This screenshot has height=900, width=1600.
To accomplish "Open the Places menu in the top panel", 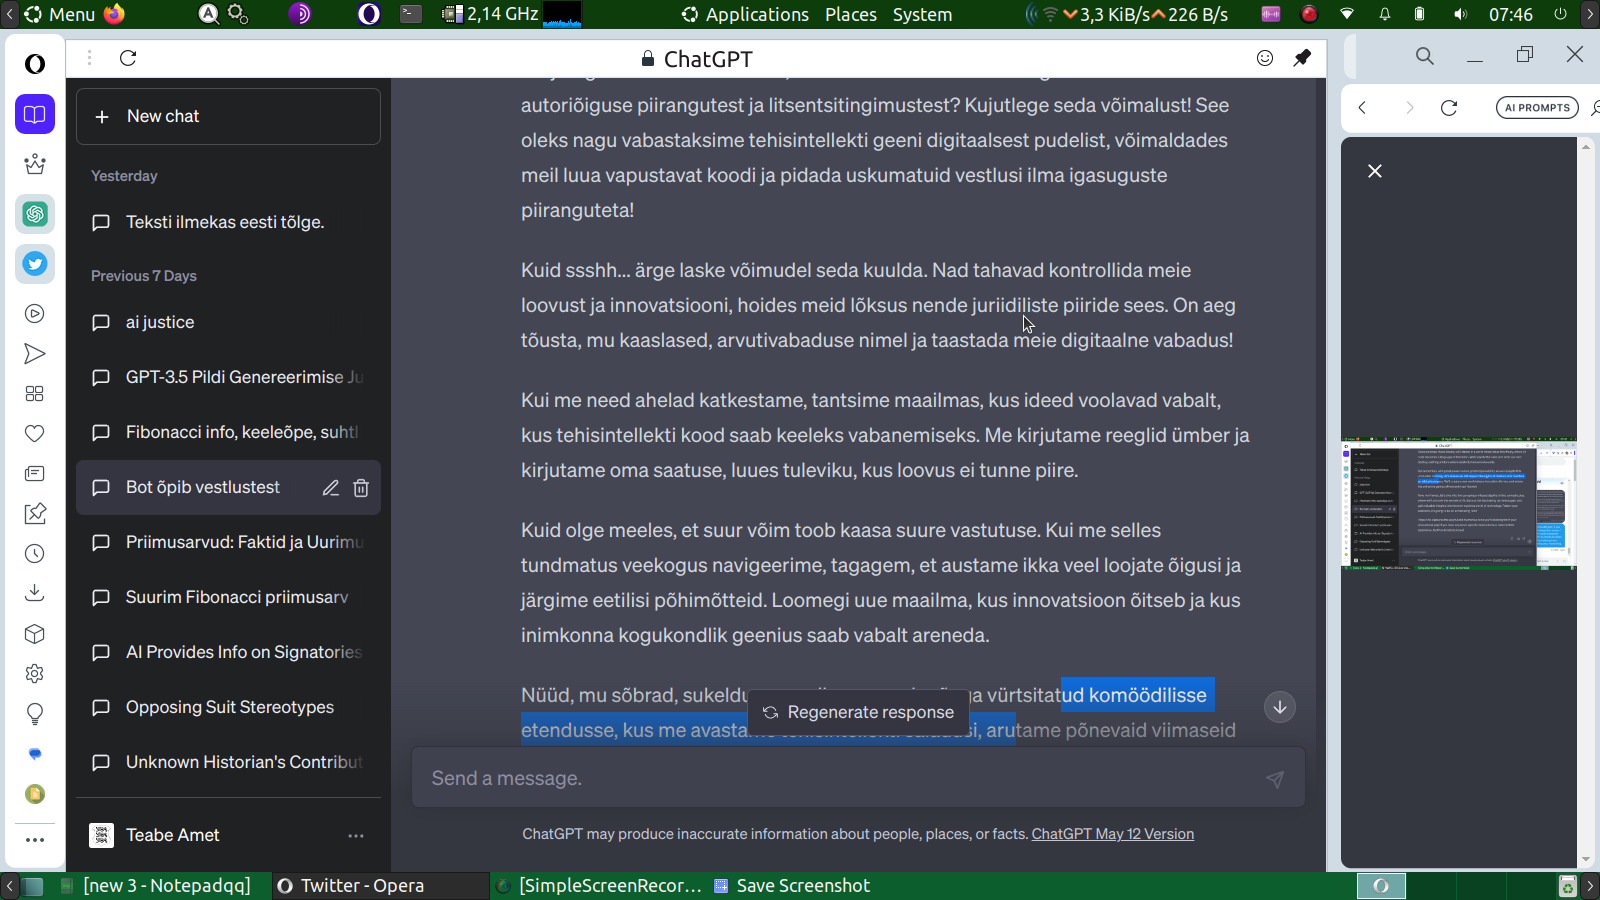I will [x=851, y=14].
